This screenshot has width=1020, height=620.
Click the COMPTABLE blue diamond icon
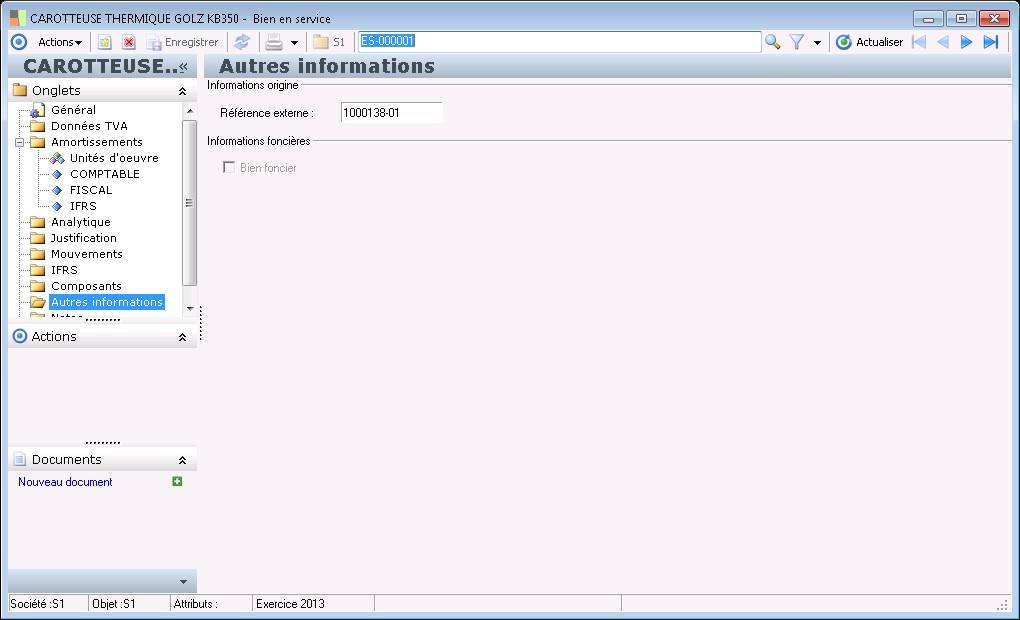[57, 174]
